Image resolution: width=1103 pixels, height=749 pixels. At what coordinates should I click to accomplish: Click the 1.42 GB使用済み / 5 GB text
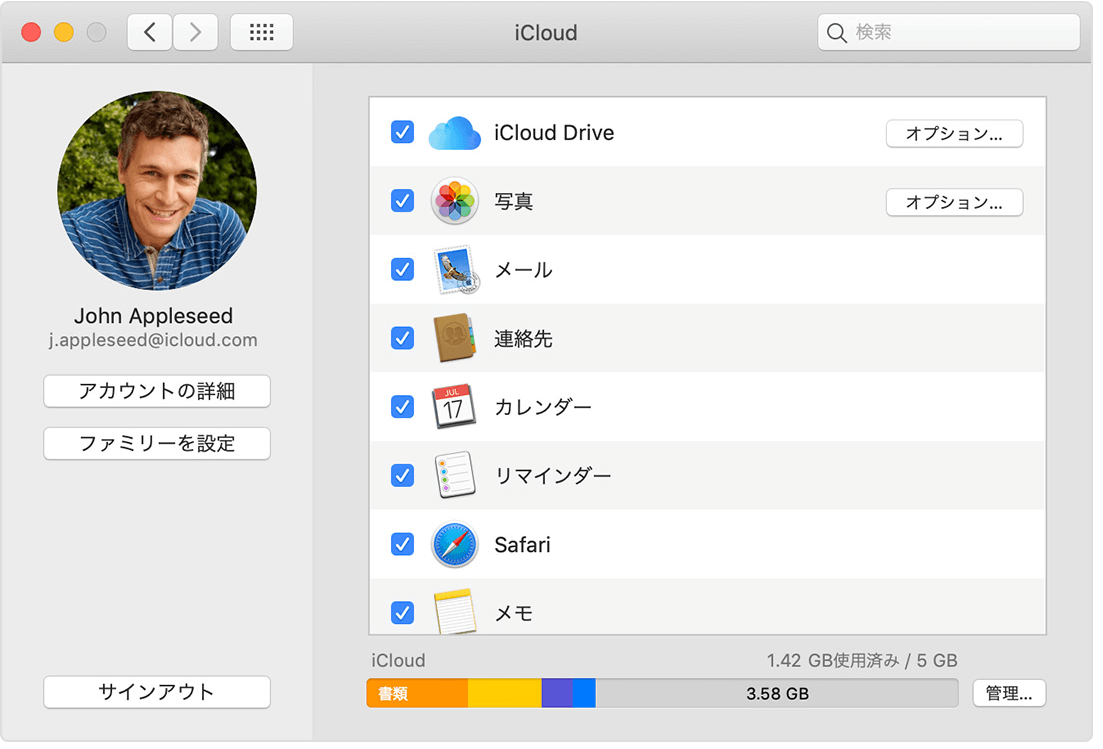[862, 660]
